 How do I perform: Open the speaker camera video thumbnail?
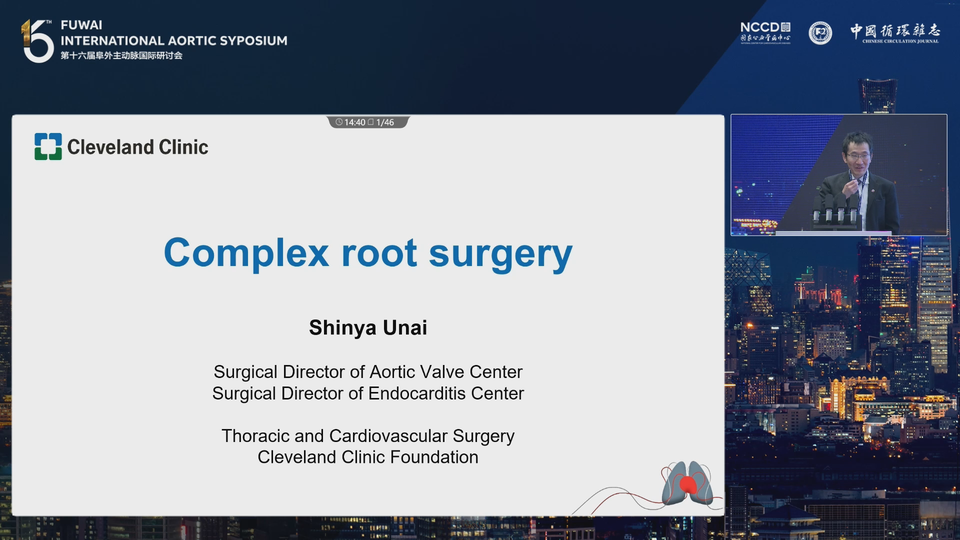pos(839,174)
